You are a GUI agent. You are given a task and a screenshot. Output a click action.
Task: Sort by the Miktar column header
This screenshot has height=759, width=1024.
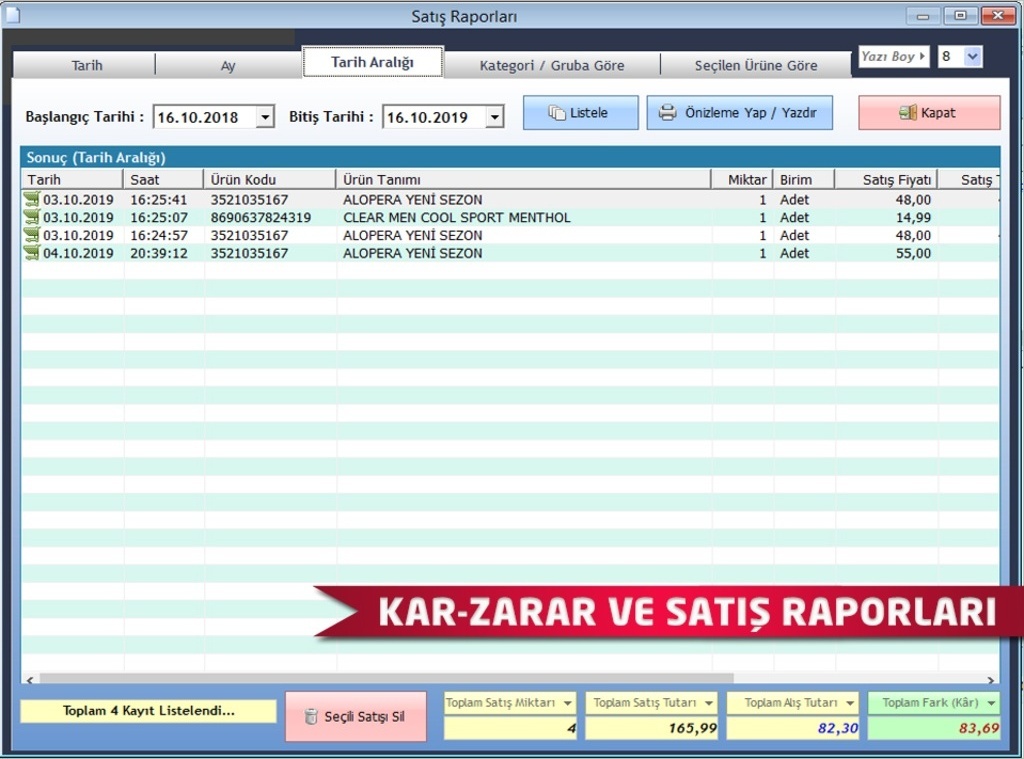point(742,180)
